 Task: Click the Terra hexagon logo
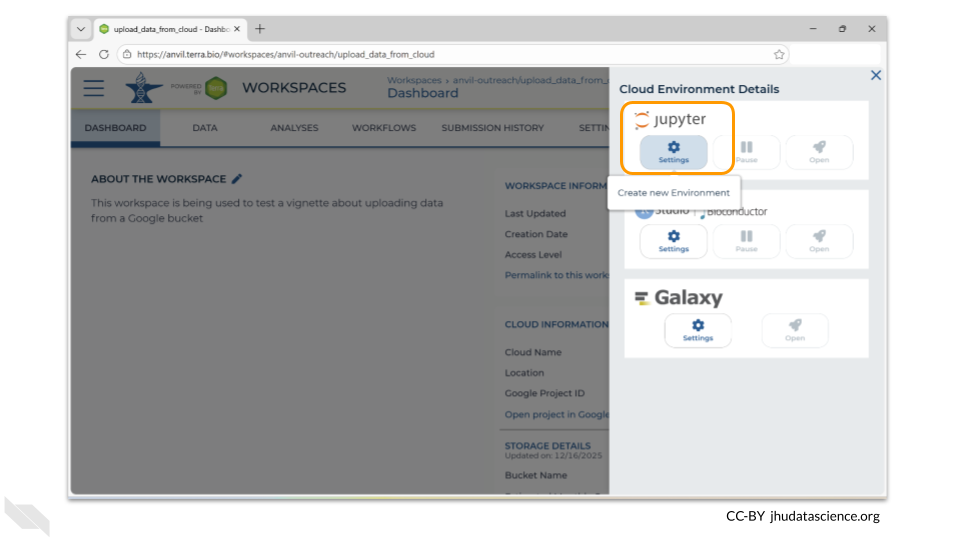click(x=216, y=88)
